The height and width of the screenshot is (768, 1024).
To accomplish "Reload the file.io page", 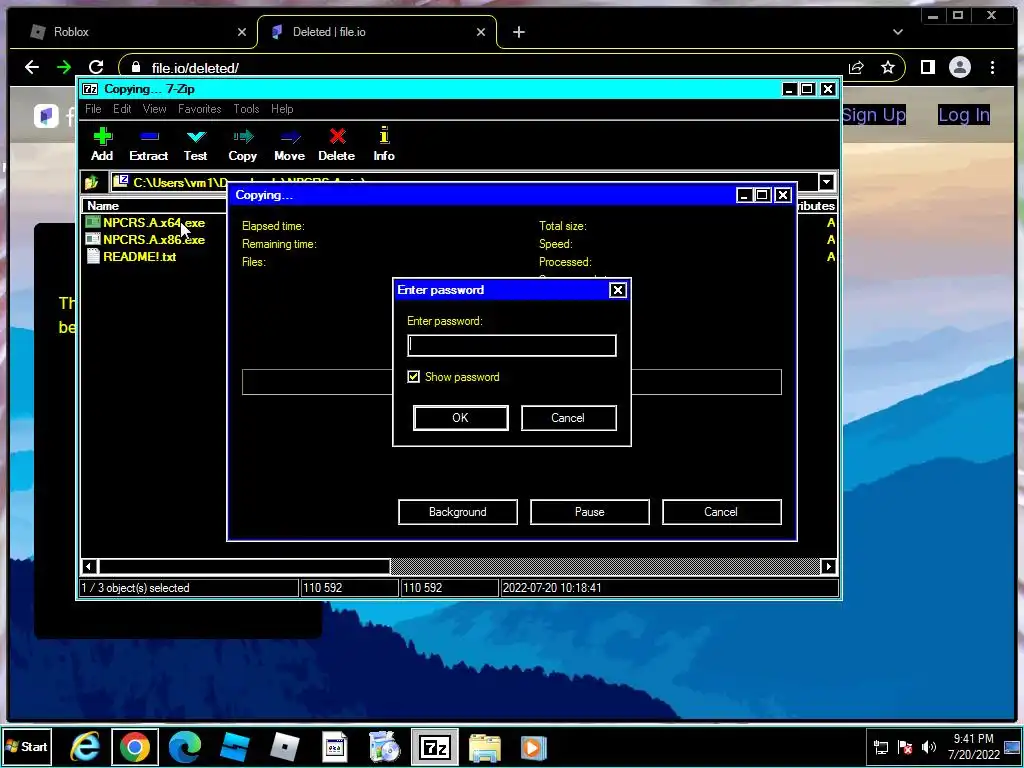I will click(x=96, y=67).
